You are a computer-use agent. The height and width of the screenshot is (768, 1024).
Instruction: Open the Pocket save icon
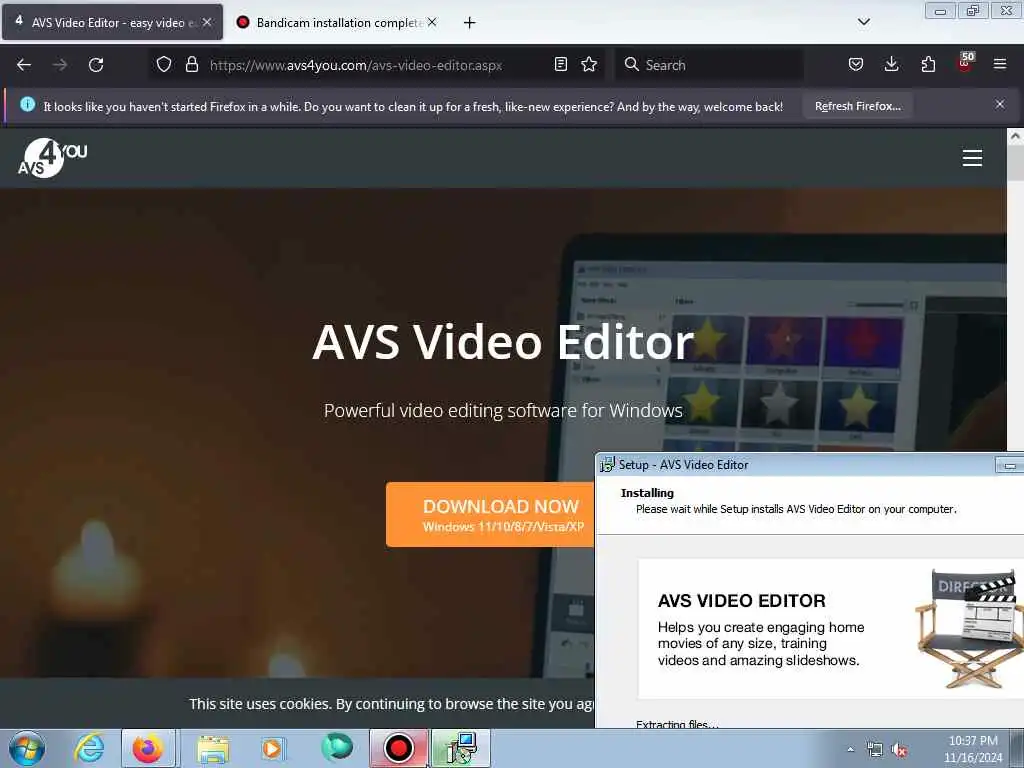point(856,64)
